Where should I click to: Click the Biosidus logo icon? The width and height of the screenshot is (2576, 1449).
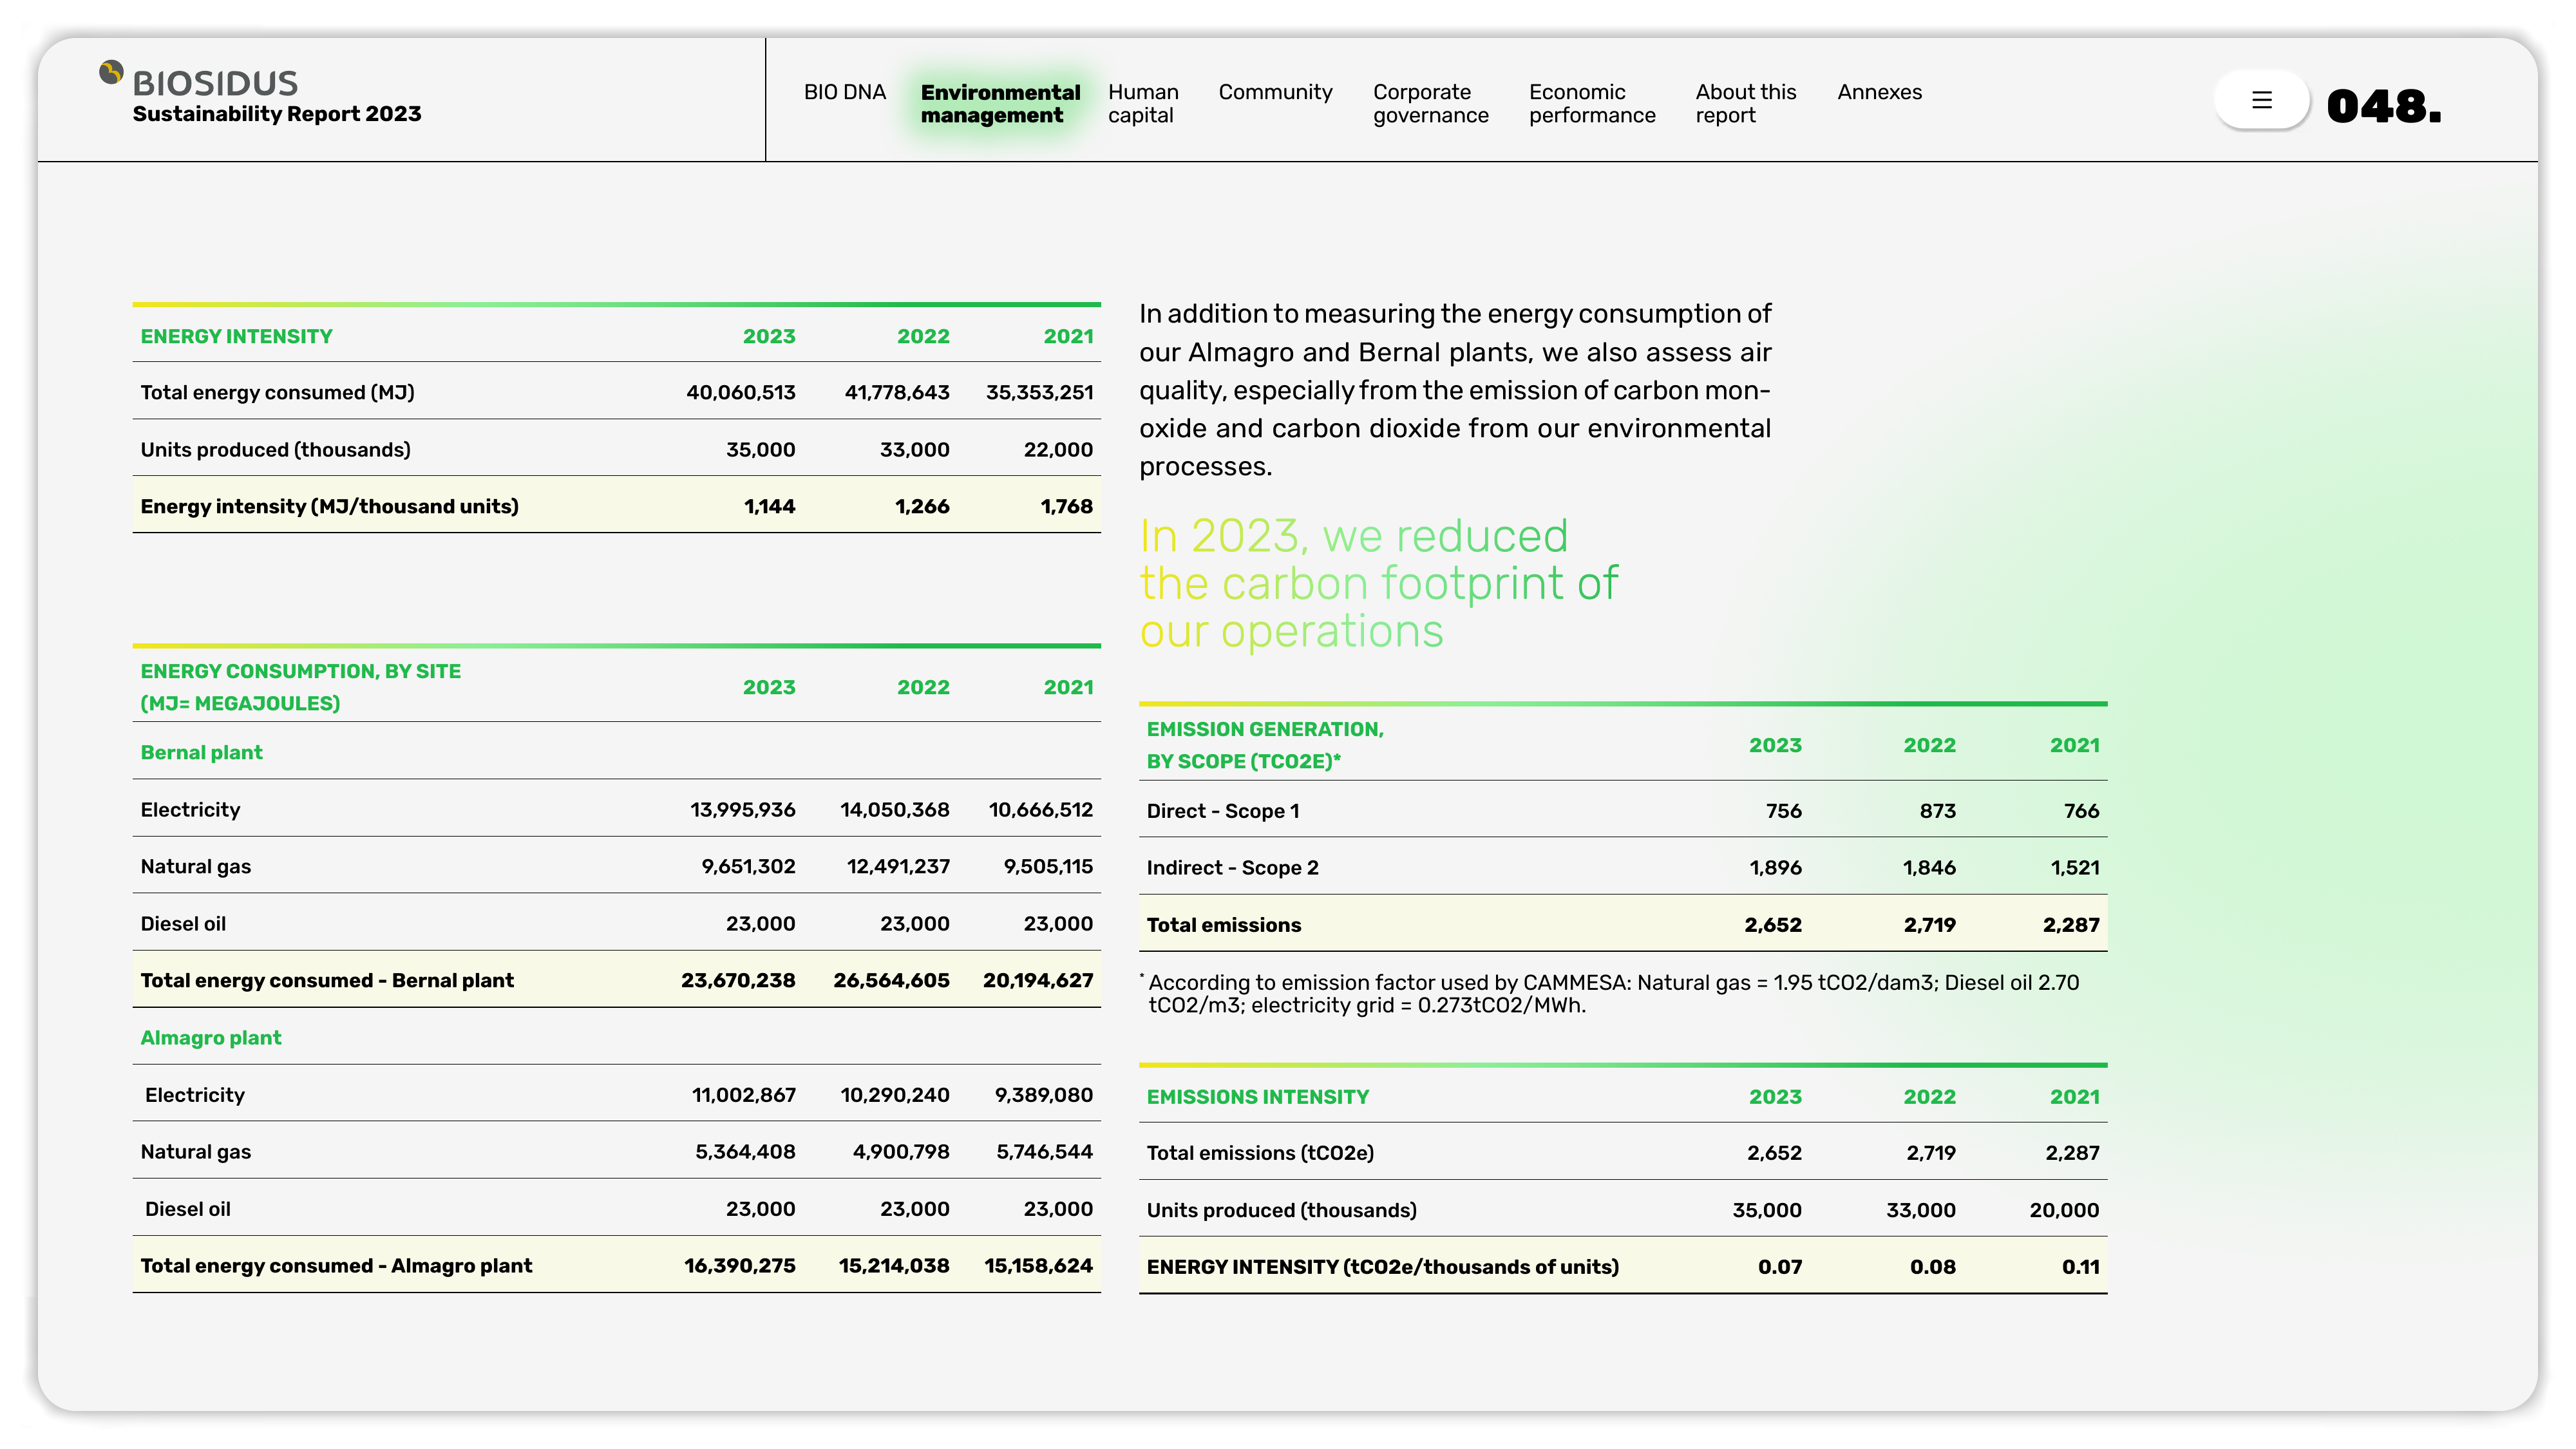pos(111,73)
